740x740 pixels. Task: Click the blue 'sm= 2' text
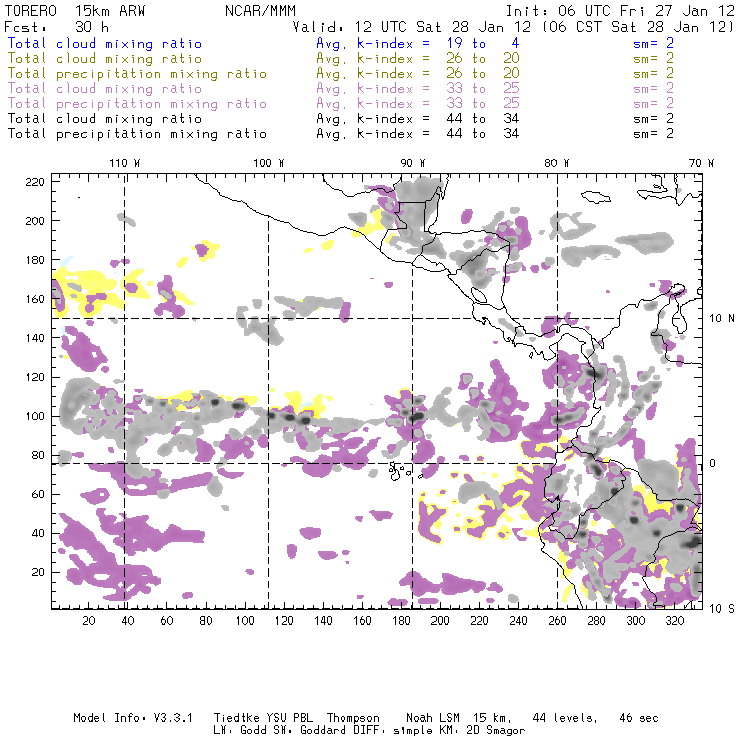653,43
